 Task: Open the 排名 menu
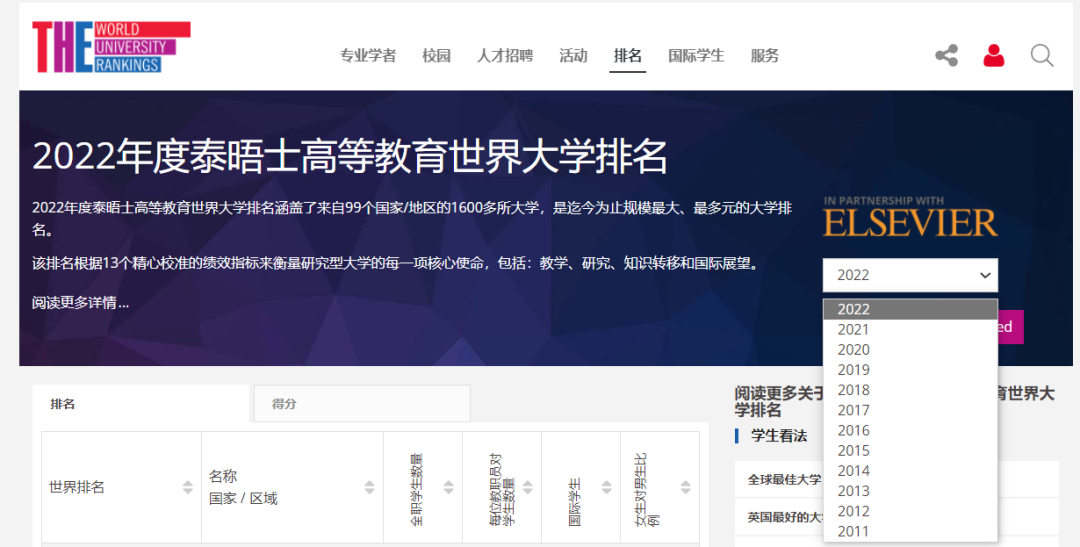pyautogui.click(x=627, y=56)
